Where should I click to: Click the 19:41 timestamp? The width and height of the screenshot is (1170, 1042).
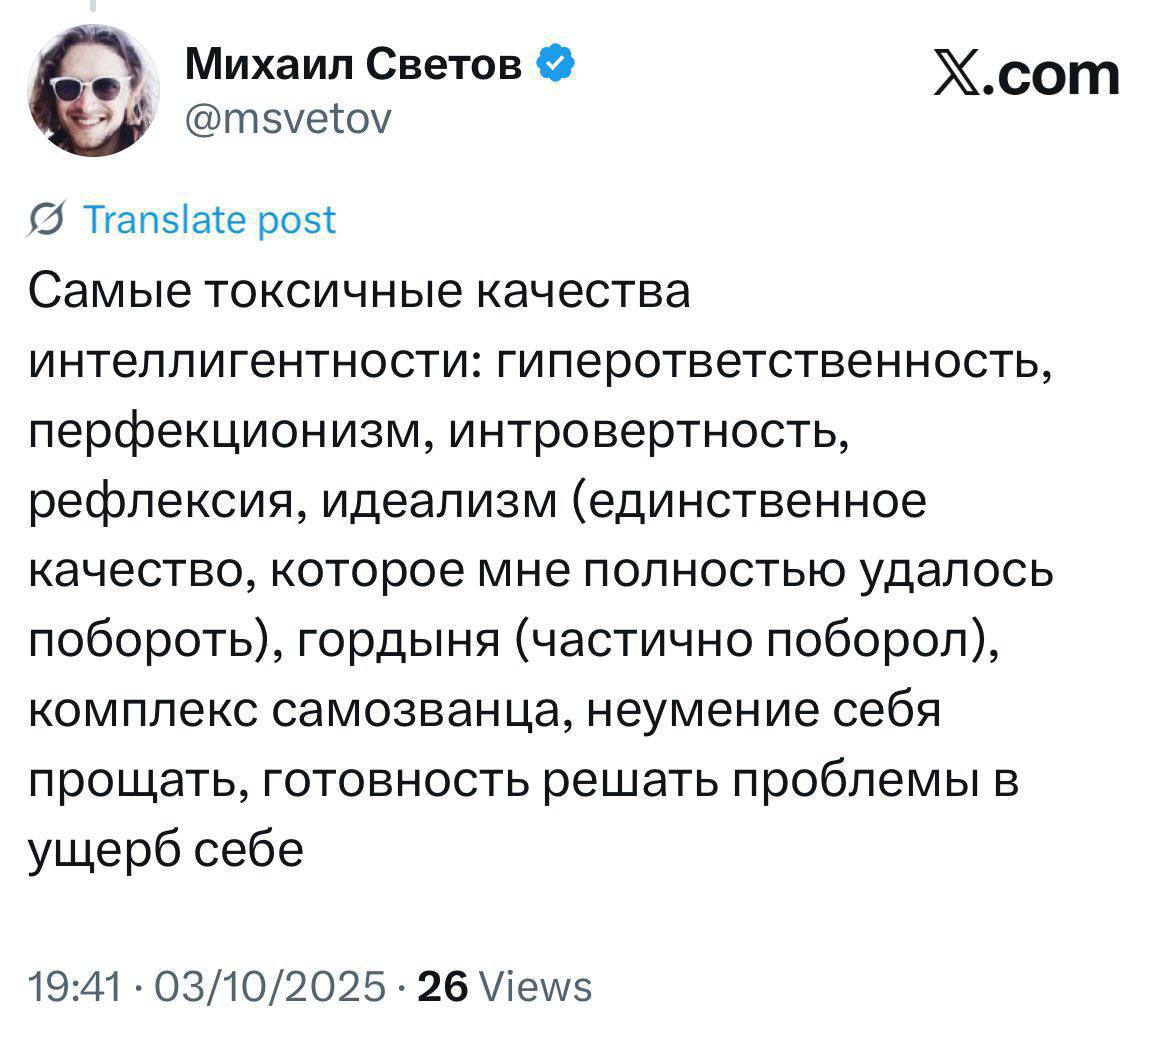click(75, 987)
